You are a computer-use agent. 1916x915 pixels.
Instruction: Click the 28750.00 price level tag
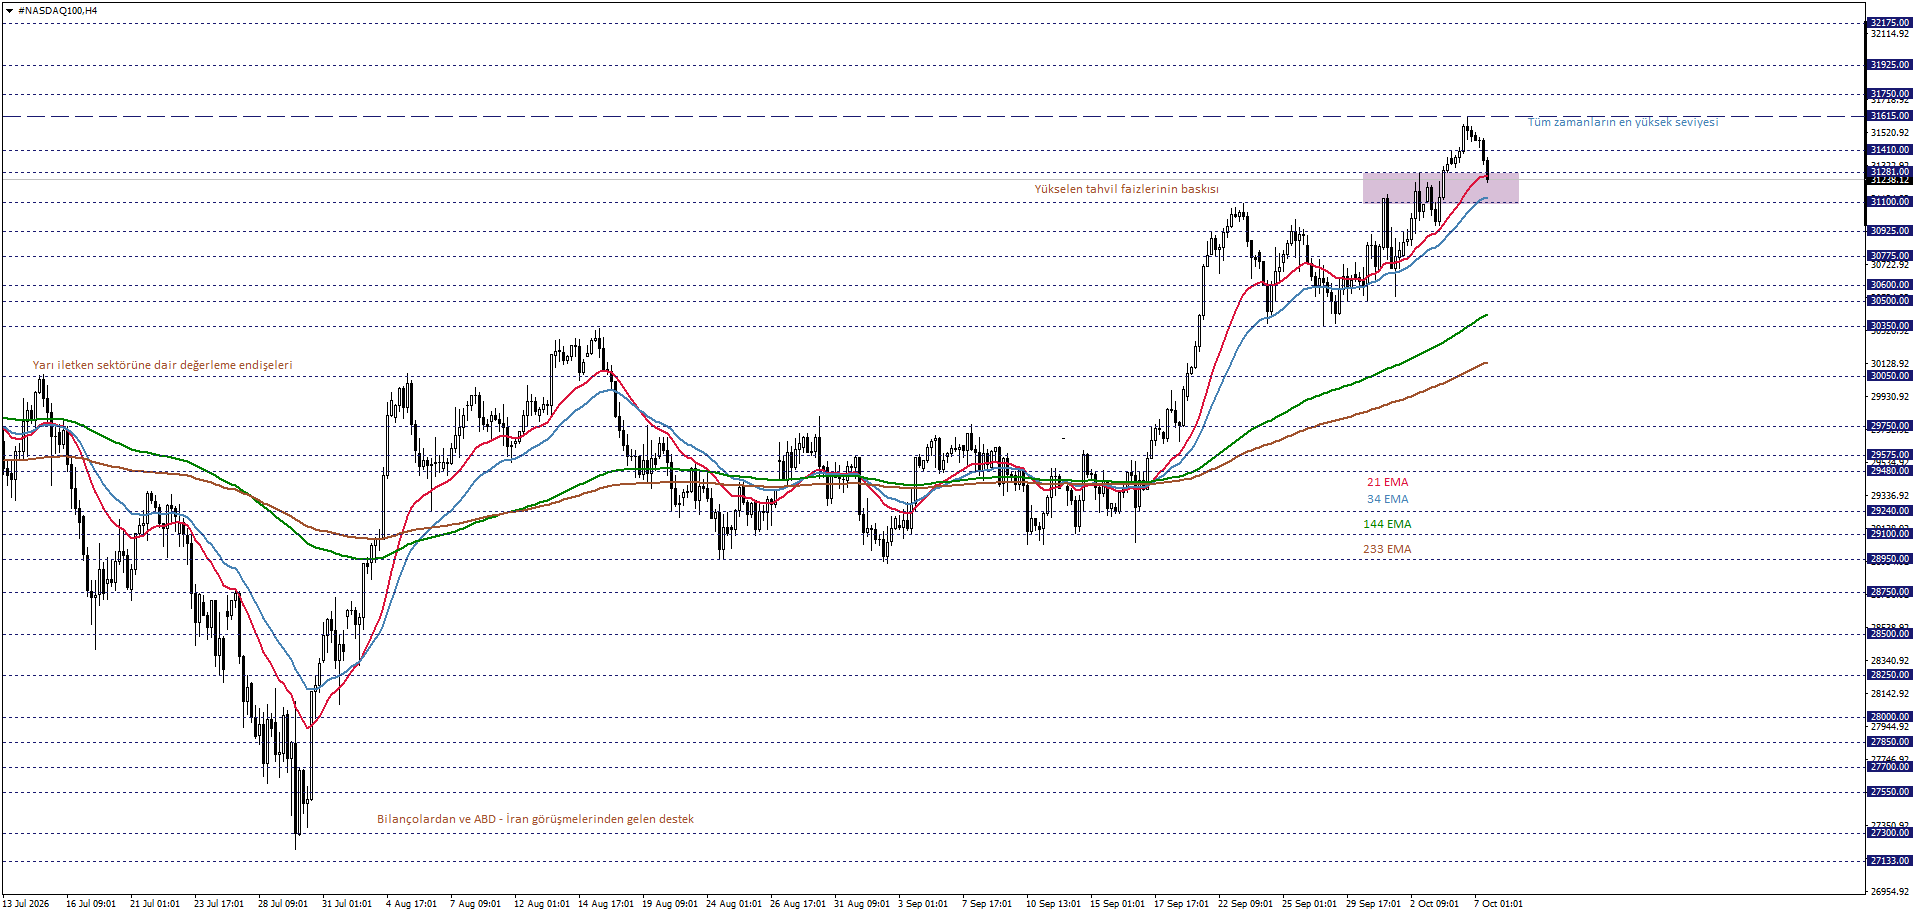(1890, 592)
